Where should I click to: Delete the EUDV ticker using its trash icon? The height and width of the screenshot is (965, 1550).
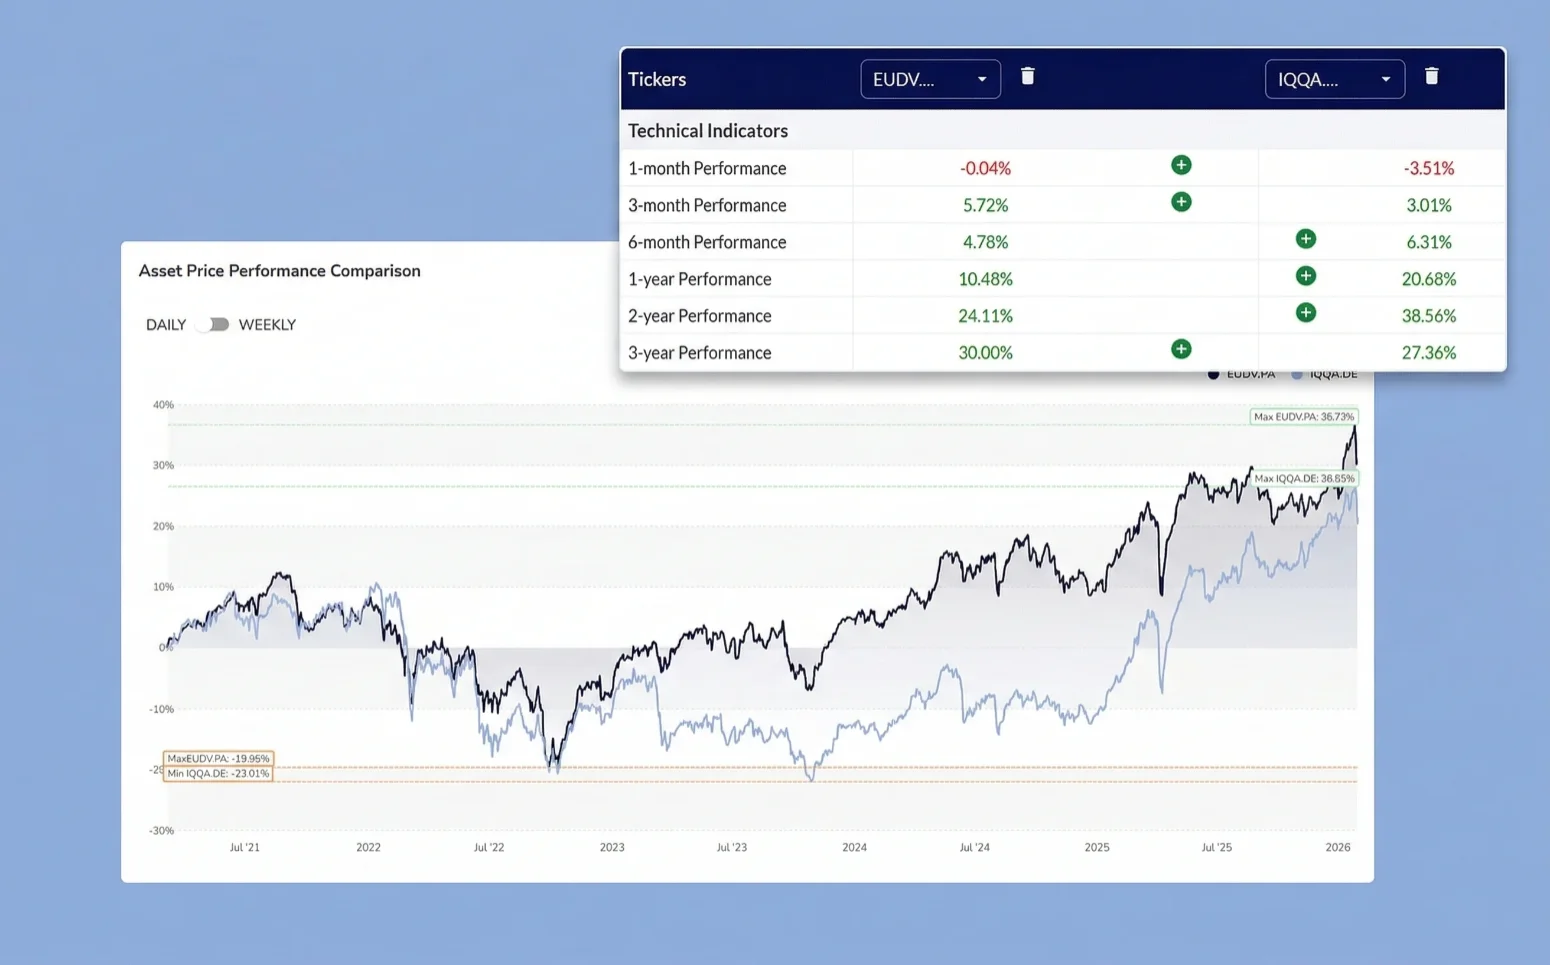[1027, 76]
